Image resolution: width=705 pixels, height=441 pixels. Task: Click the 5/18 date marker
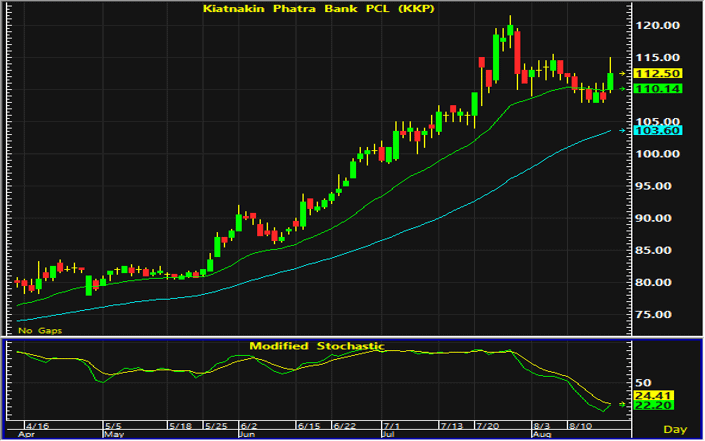(x=181, y=426)
